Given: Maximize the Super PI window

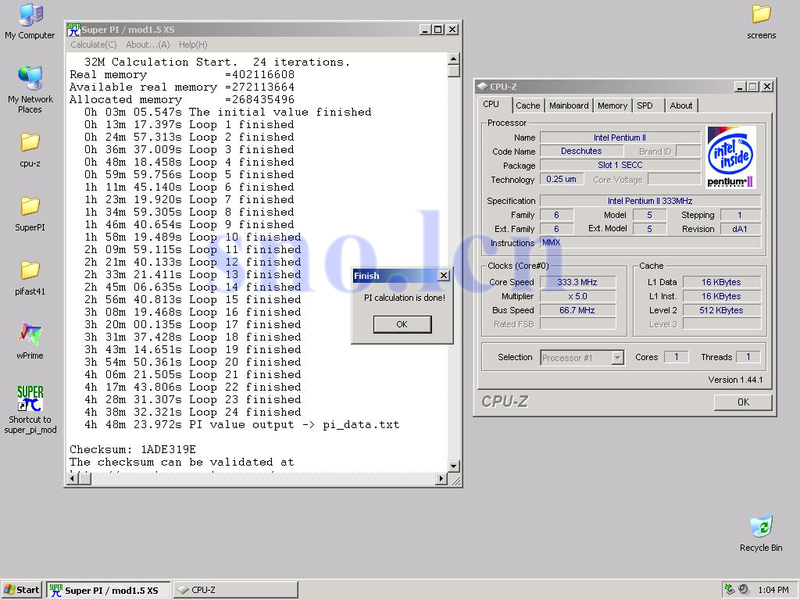Looking at the screenshot, I should [x=438, y=30].
